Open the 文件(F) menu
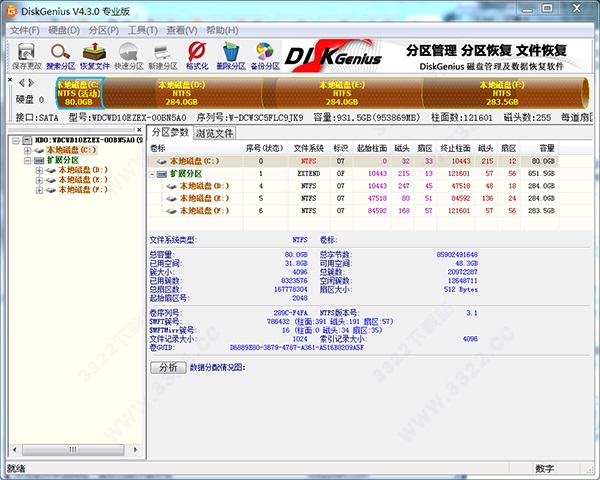This screenshot has height=480, width=600. click(24, 30)
